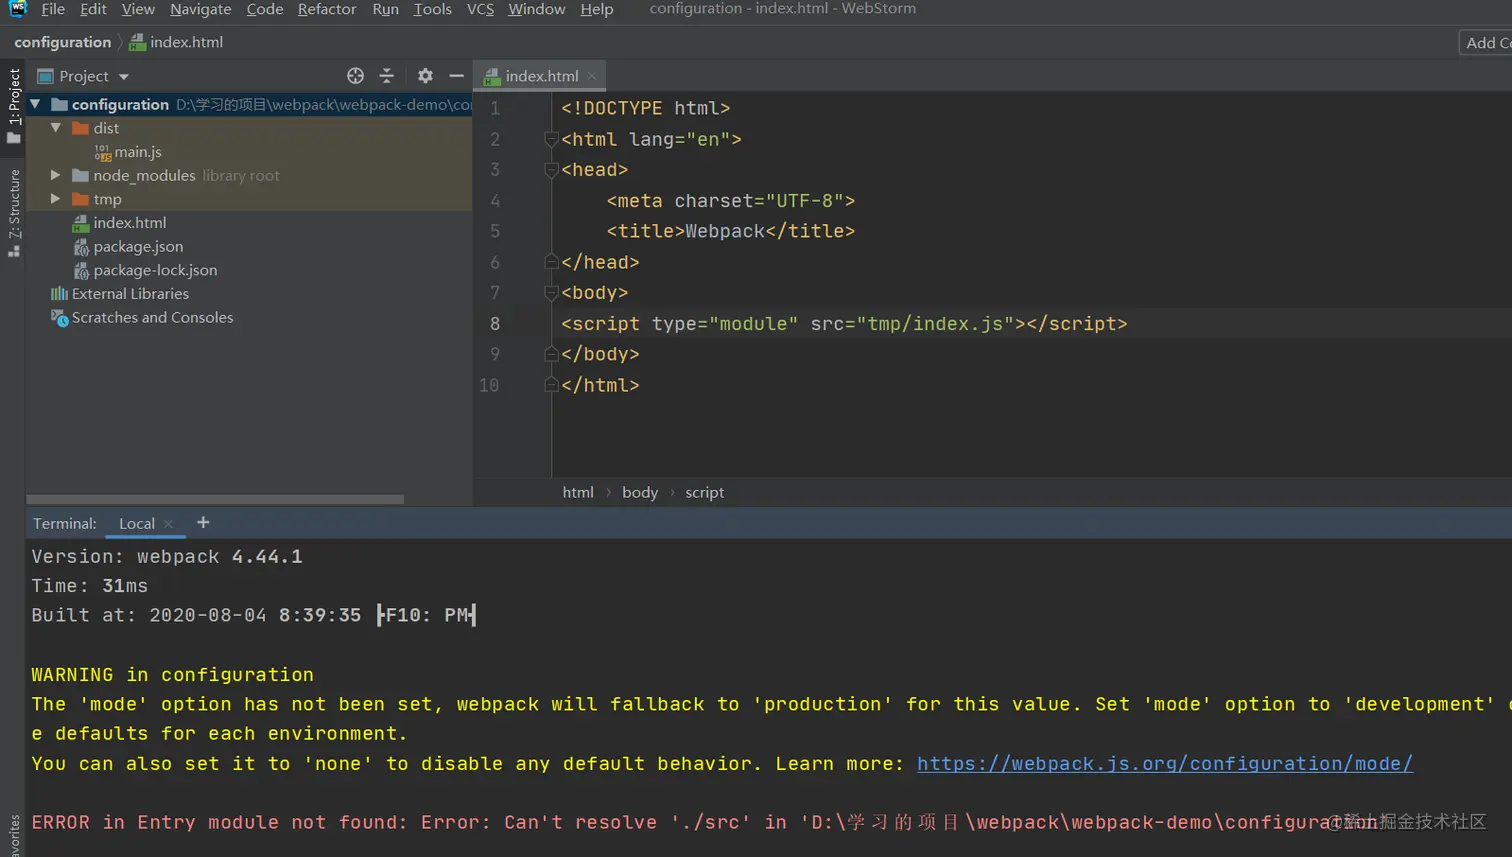Click the Add Configuration button

[1486, 42]
